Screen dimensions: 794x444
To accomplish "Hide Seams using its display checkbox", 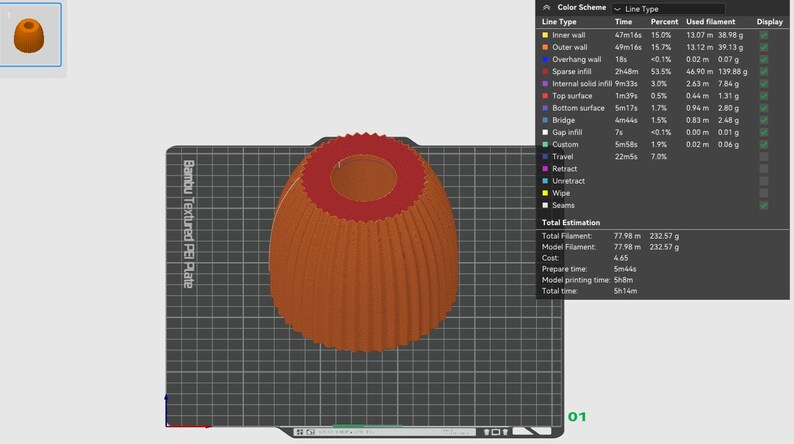I will (x=764, y=206).
